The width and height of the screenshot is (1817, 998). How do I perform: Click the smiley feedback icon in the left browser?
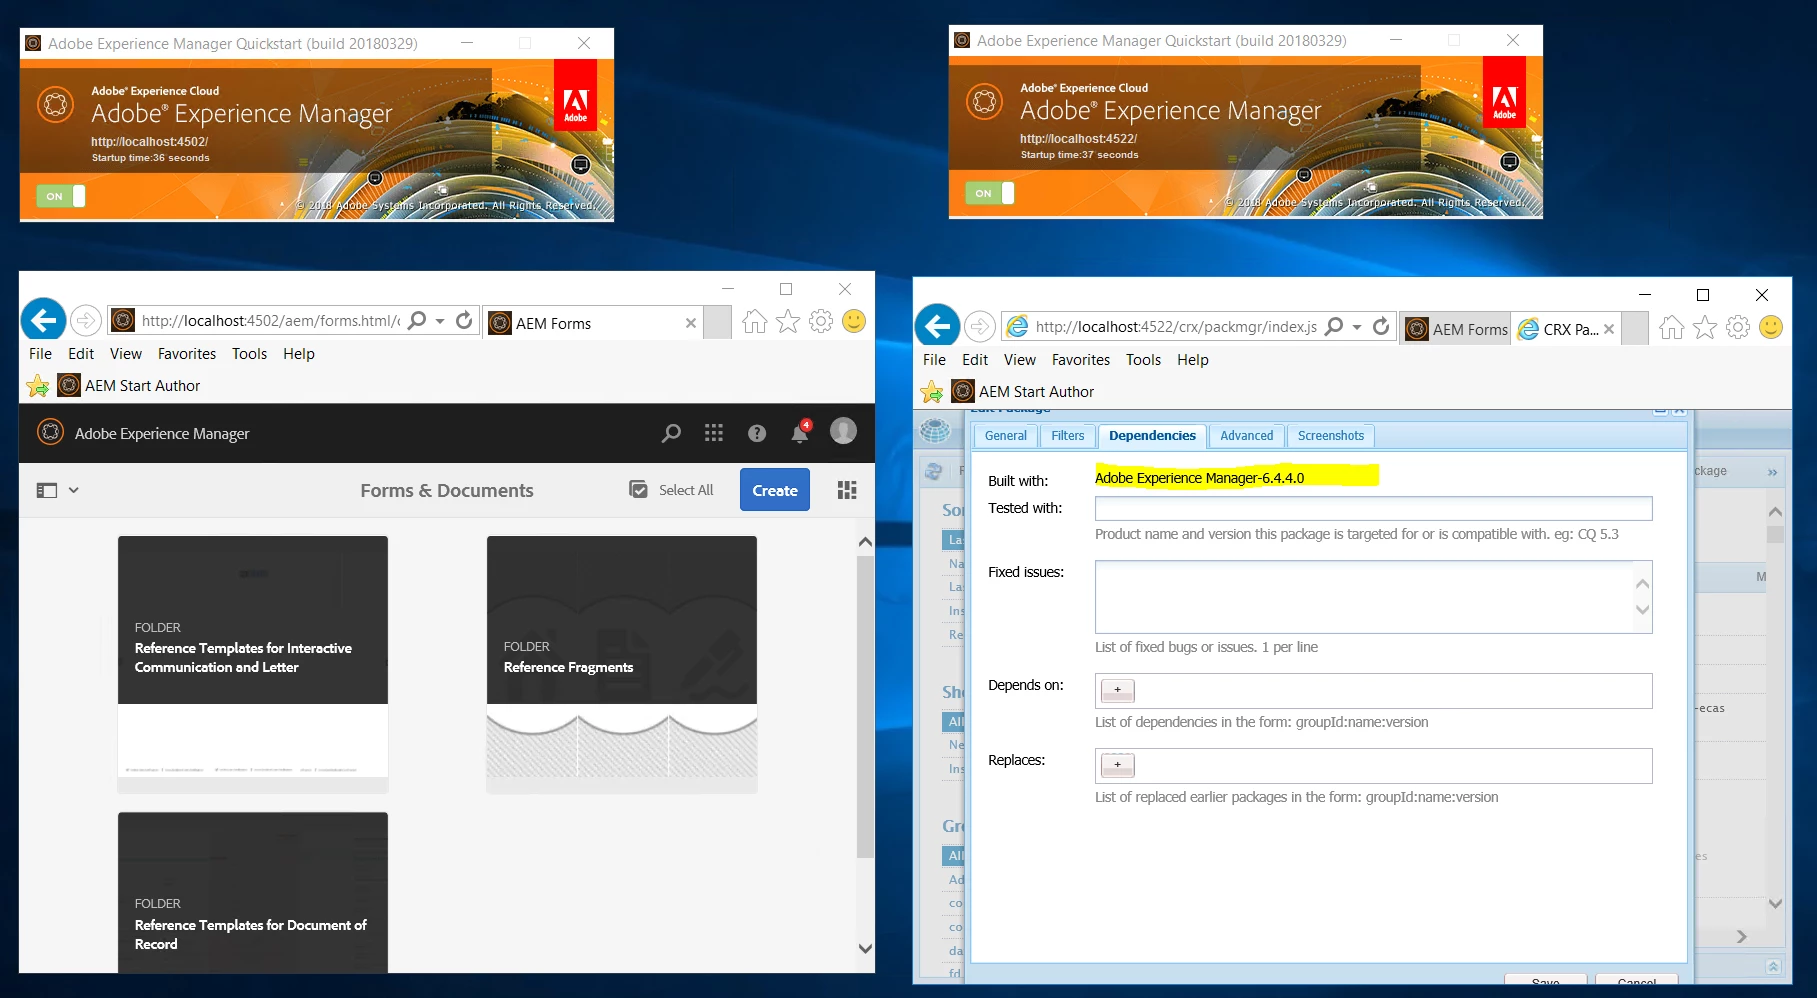click(854, 321)
